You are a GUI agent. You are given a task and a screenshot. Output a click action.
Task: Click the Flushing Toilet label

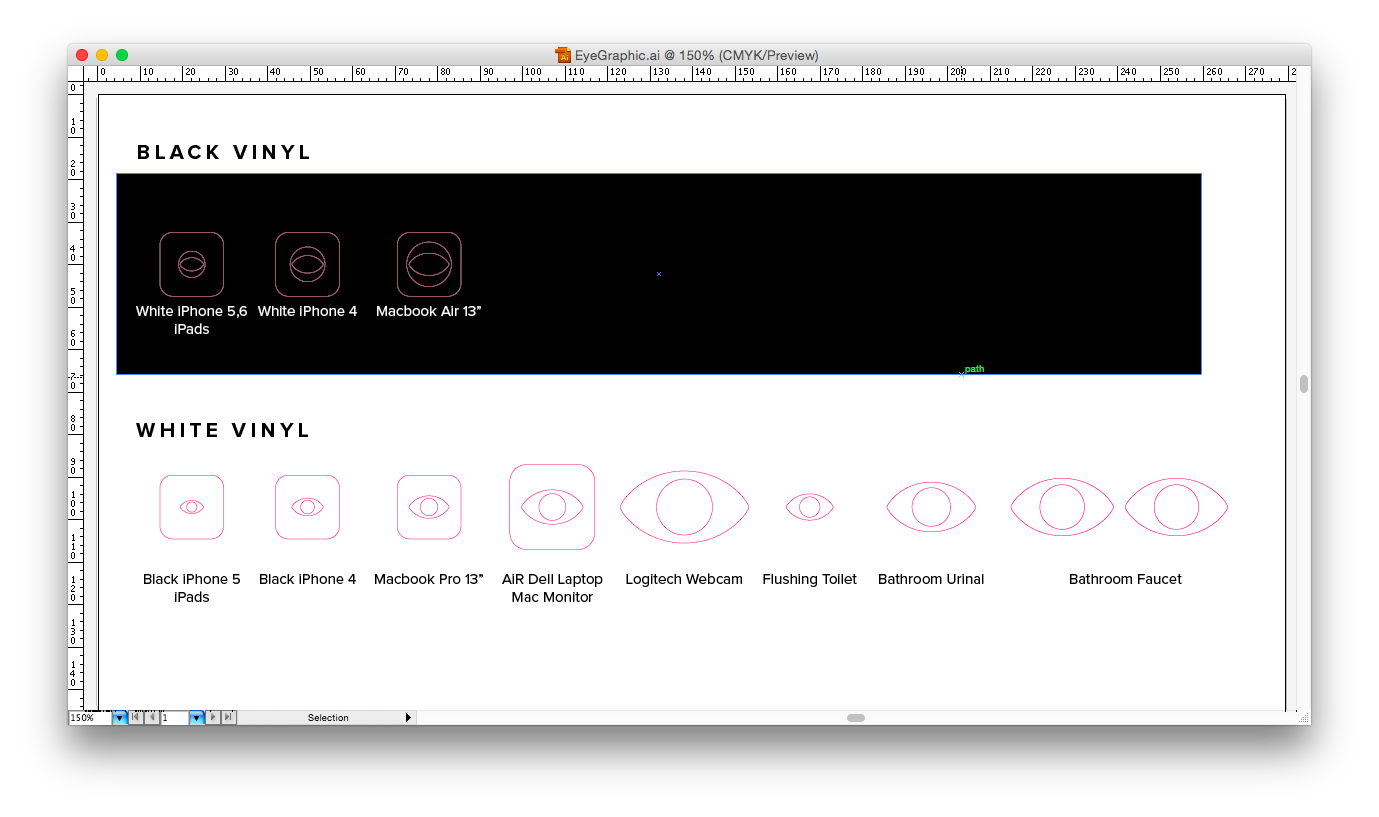click(x=810, y=579)
